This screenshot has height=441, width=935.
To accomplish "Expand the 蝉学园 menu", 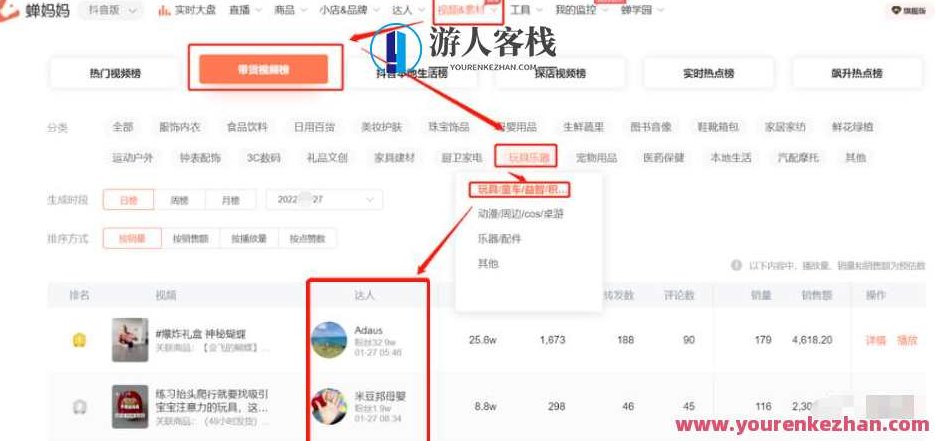I will tap(641, 11).
